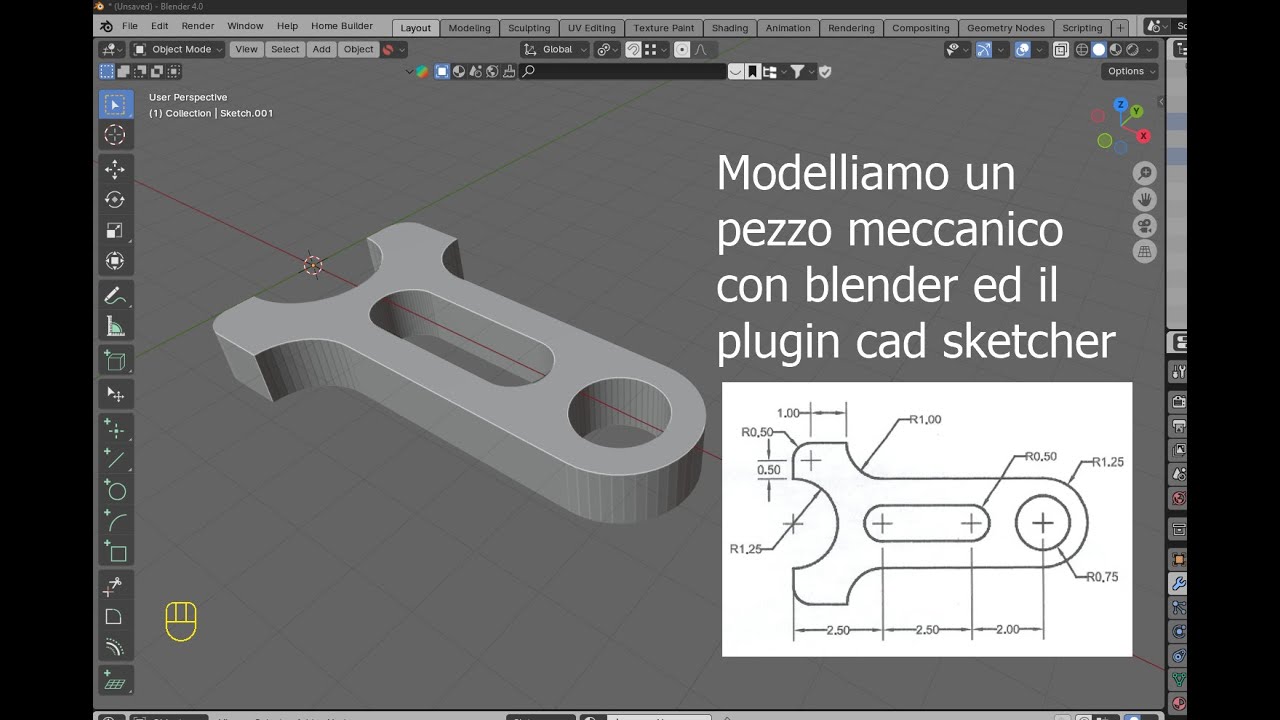Select the Annotate tool
Image resolution: width=1280 pixels, height=720 pixels.
(x=115, y=296)
